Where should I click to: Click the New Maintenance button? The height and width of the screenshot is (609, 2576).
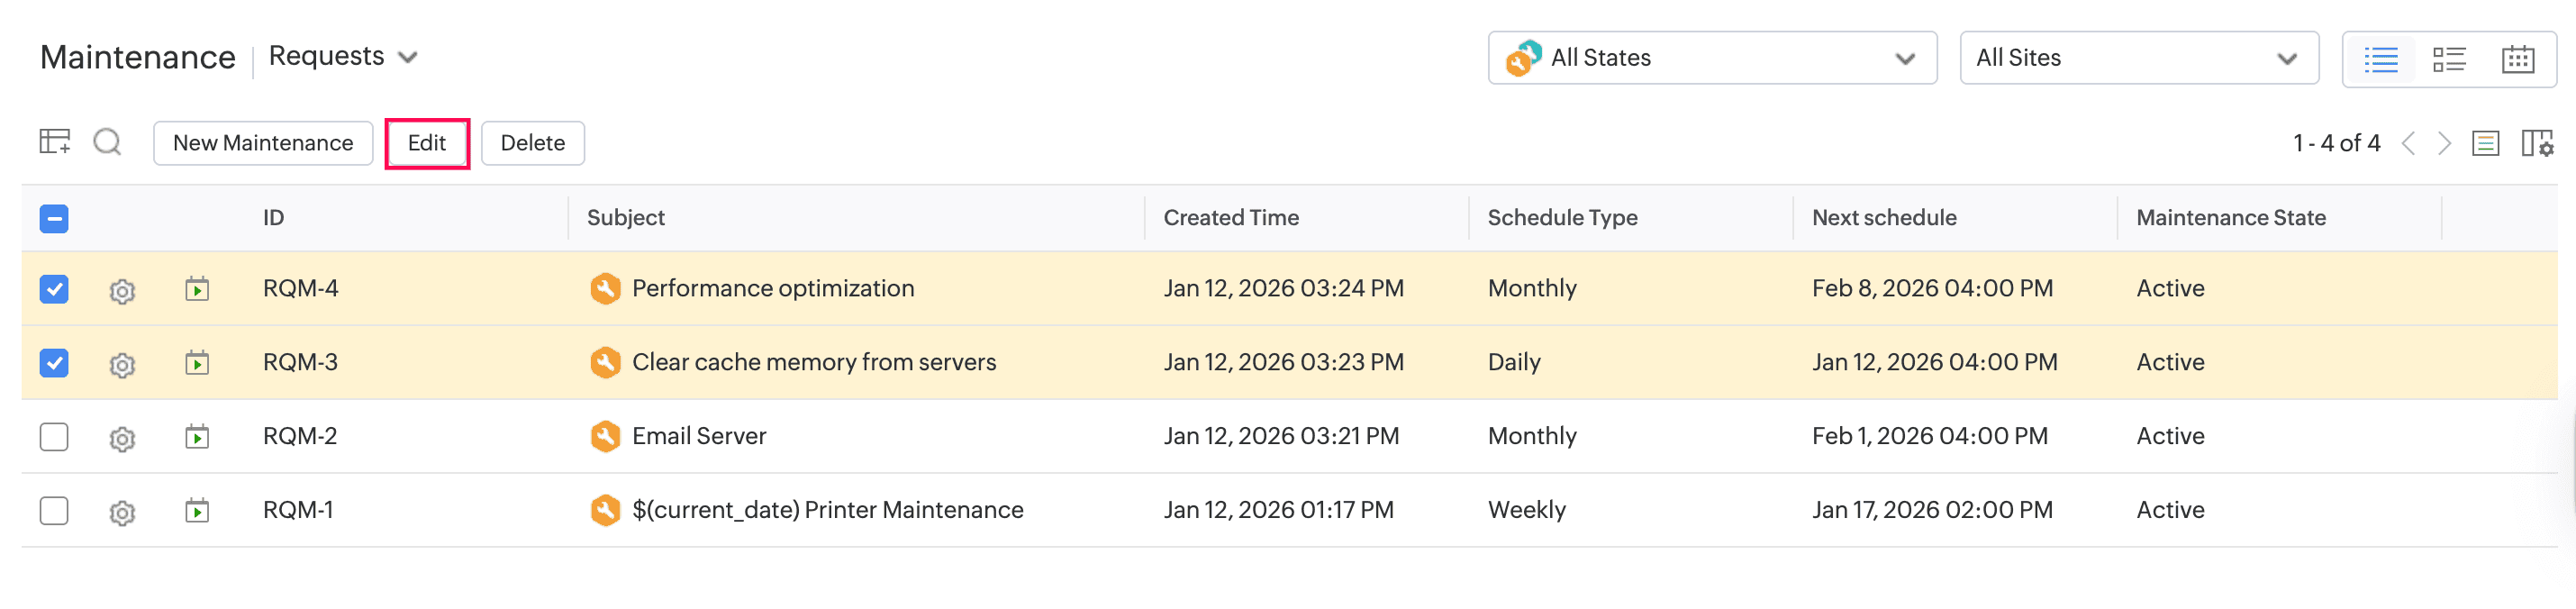click(x=263, y=143)
